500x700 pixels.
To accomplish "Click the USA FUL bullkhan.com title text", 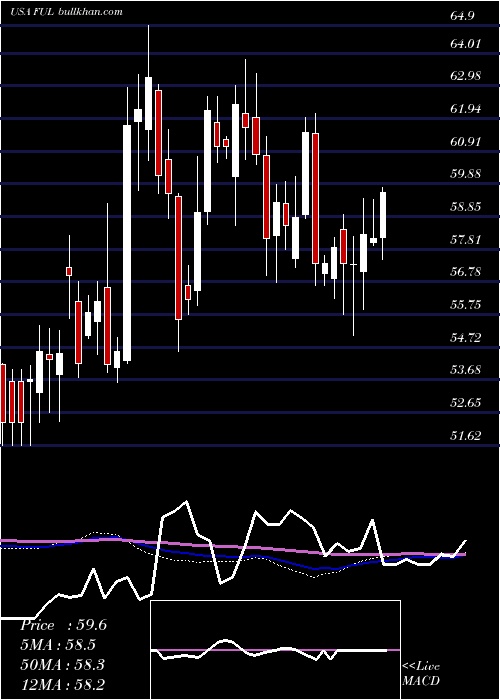I will click(67, 12).
